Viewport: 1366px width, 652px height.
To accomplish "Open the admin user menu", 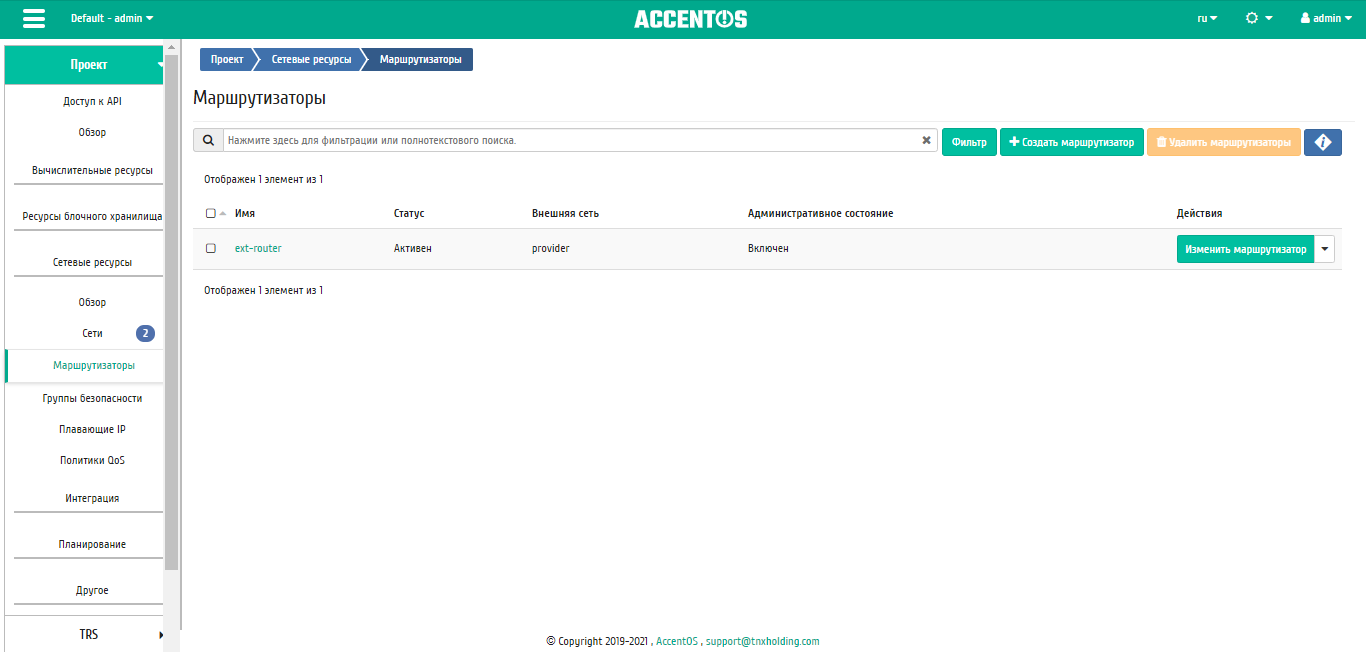I will (1326, 19).
